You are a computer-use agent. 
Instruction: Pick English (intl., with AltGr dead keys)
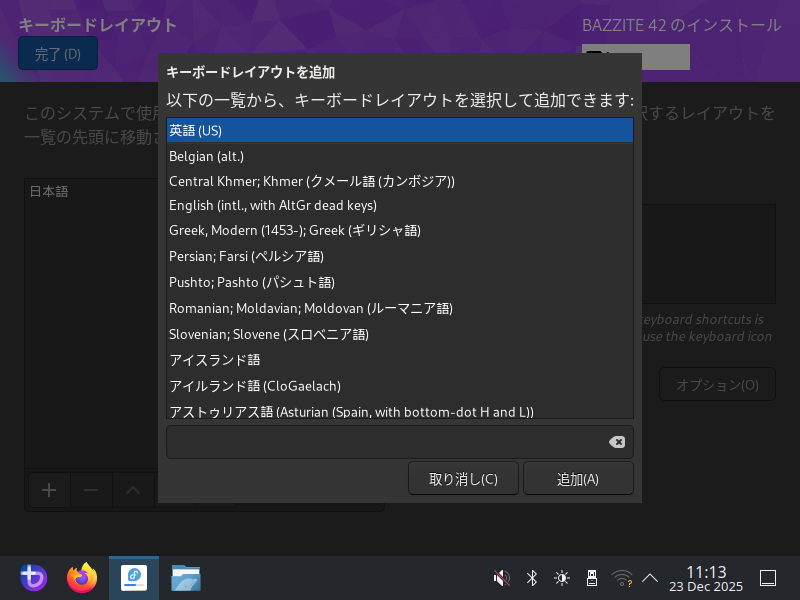click(x=399, y=206)
